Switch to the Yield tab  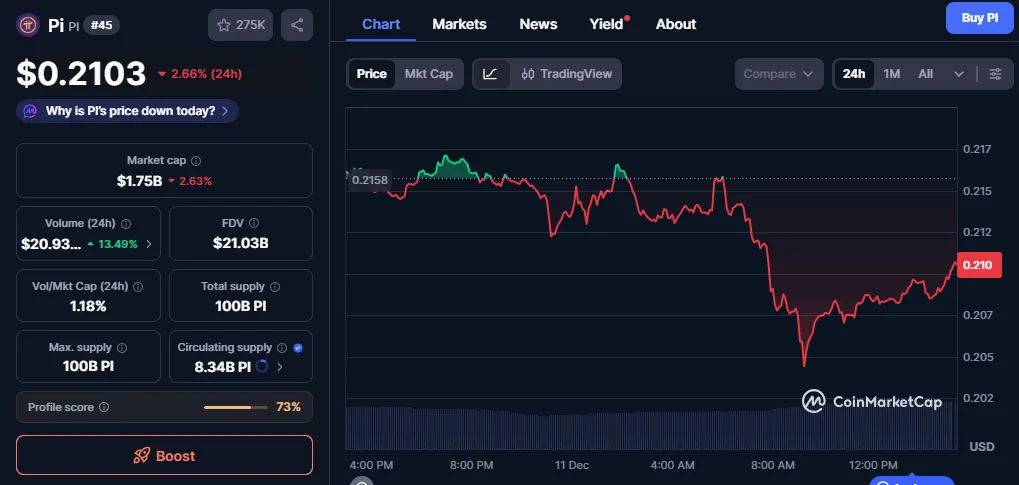(606, 25)
